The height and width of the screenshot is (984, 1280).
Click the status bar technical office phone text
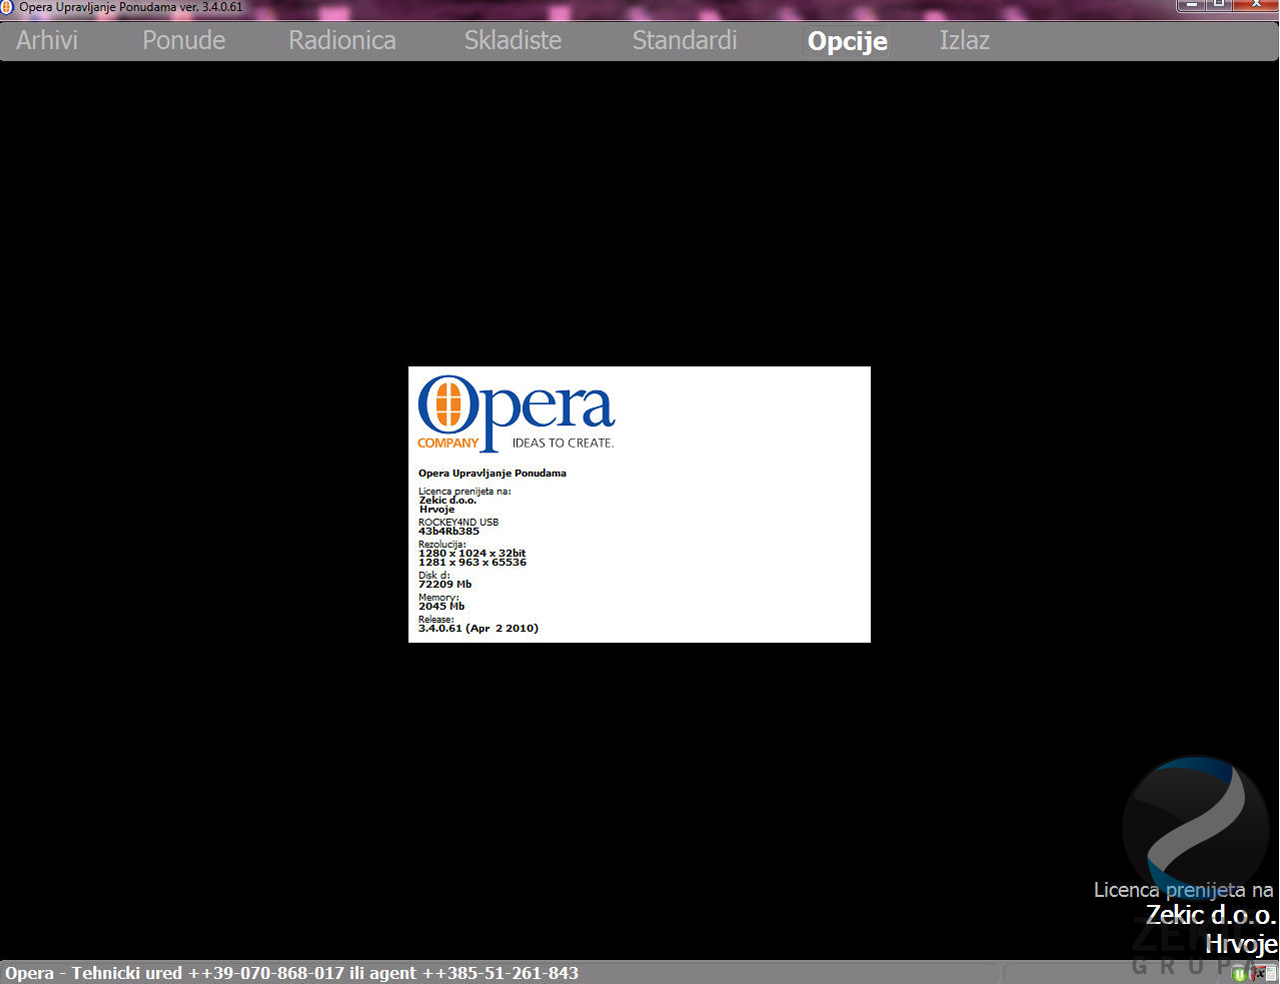click(292, 973)
